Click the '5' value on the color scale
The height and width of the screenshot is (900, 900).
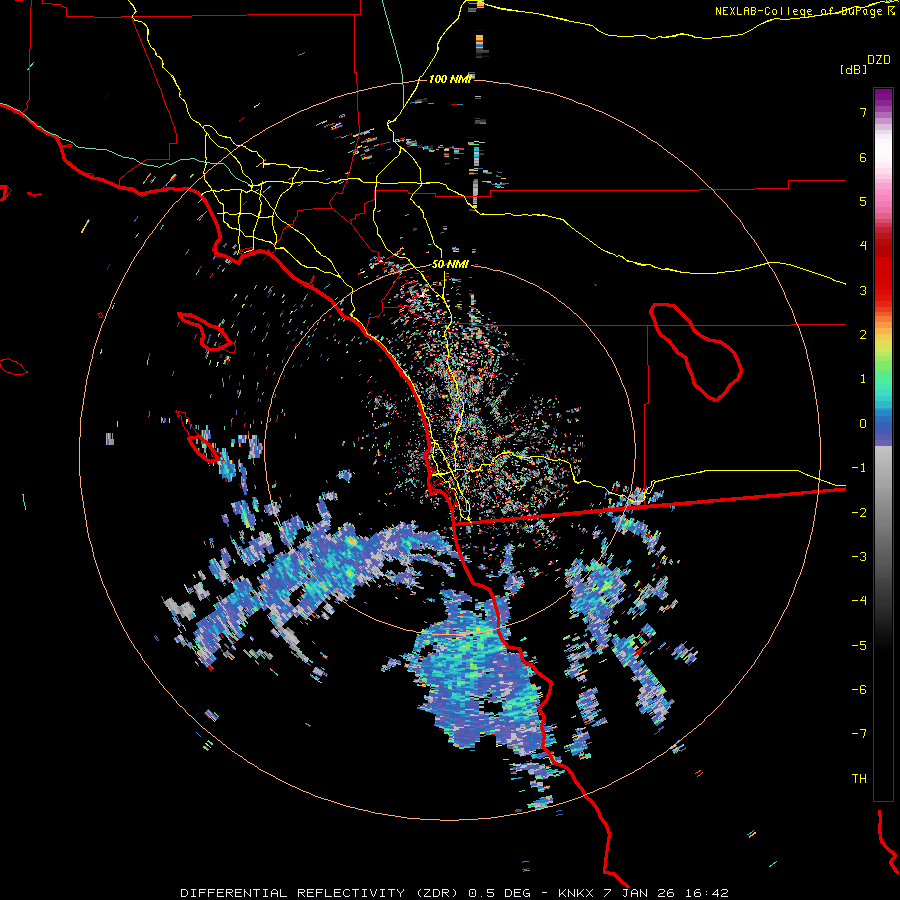click(863, 201)
